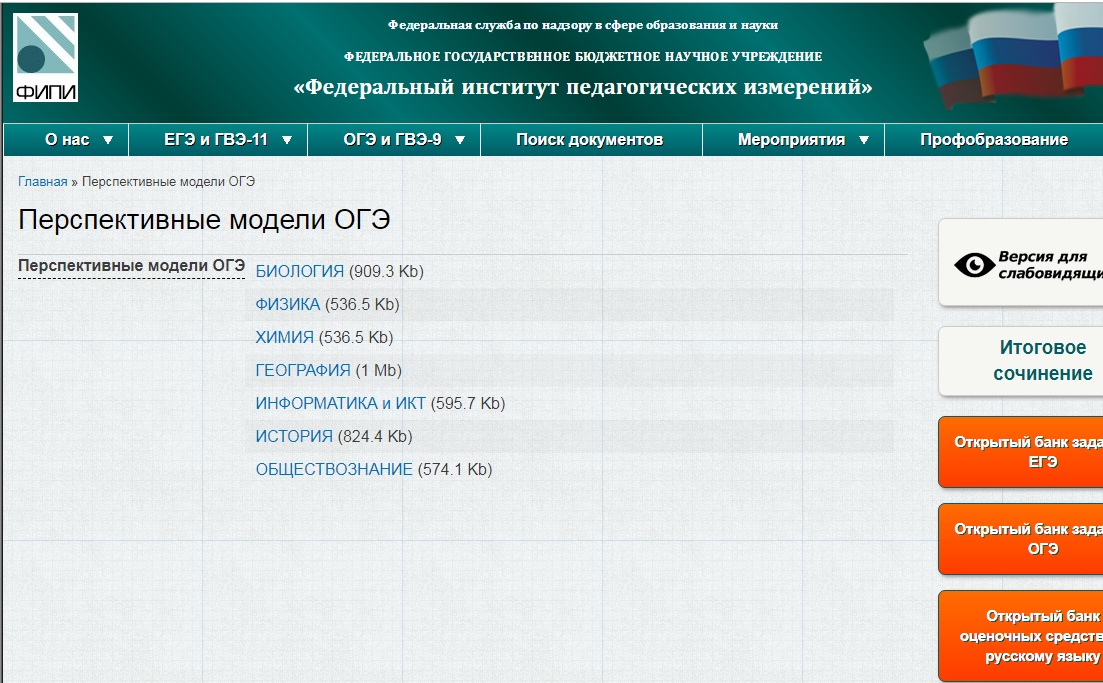The height and width of the screenshot is (683, 1103).
Task: Download the ОБЩЕСТВОЗНАНИЕ document
Action: click(334, 470)
